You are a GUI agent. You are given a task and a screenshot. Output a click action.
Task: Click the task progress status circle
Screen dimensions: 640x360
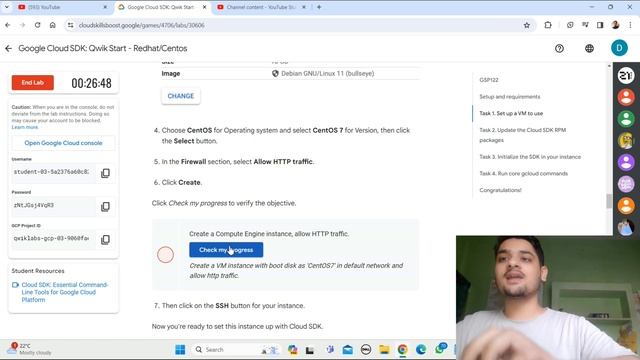pyautogui.click(x=165, y=255)
